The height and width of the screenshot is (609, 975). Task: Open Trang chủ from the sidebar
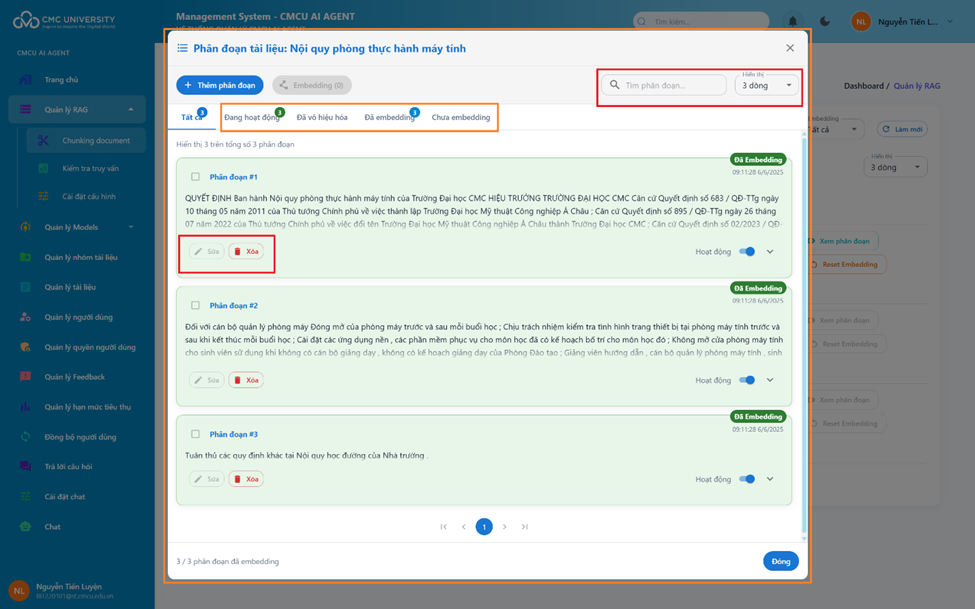click(61, 80)
